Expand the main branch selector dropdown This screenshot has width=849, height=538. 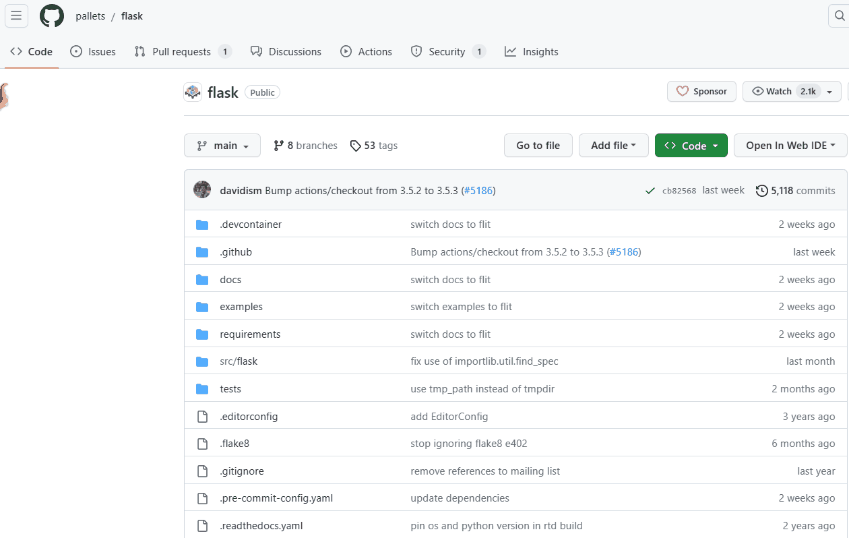tap(223, 146)
